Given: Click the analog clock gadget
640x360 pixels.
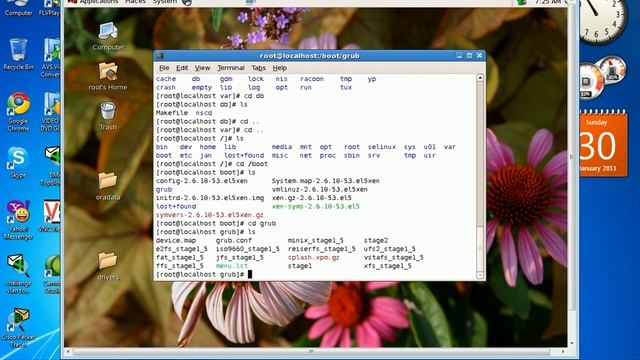Looking at the screenshot, I should coord(602,20).
